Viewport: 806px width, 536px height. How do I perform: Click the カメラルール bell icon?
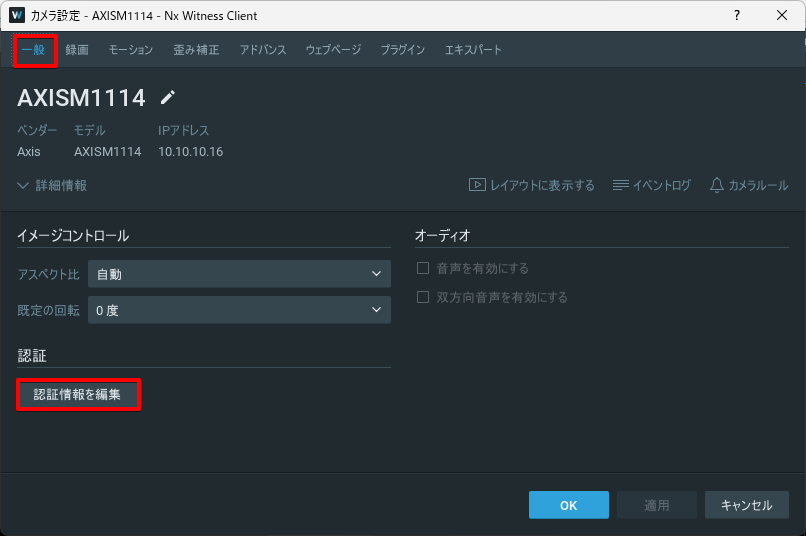tap(717, 185)
